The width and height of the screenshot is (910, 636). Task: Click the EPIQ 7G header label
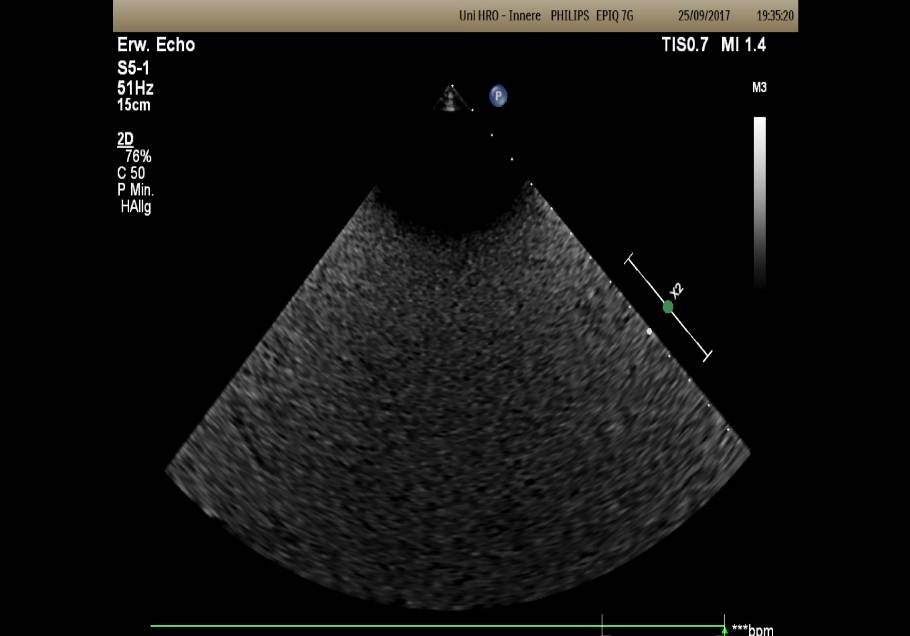click(614, 16)
